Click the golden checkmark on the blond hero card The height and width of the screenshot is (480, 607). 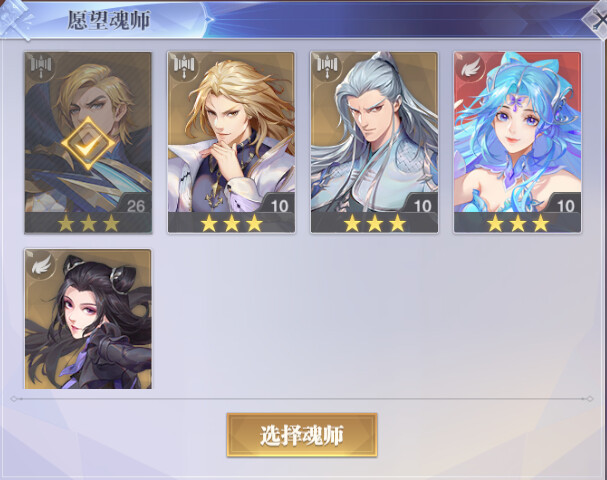pos(88,143)
